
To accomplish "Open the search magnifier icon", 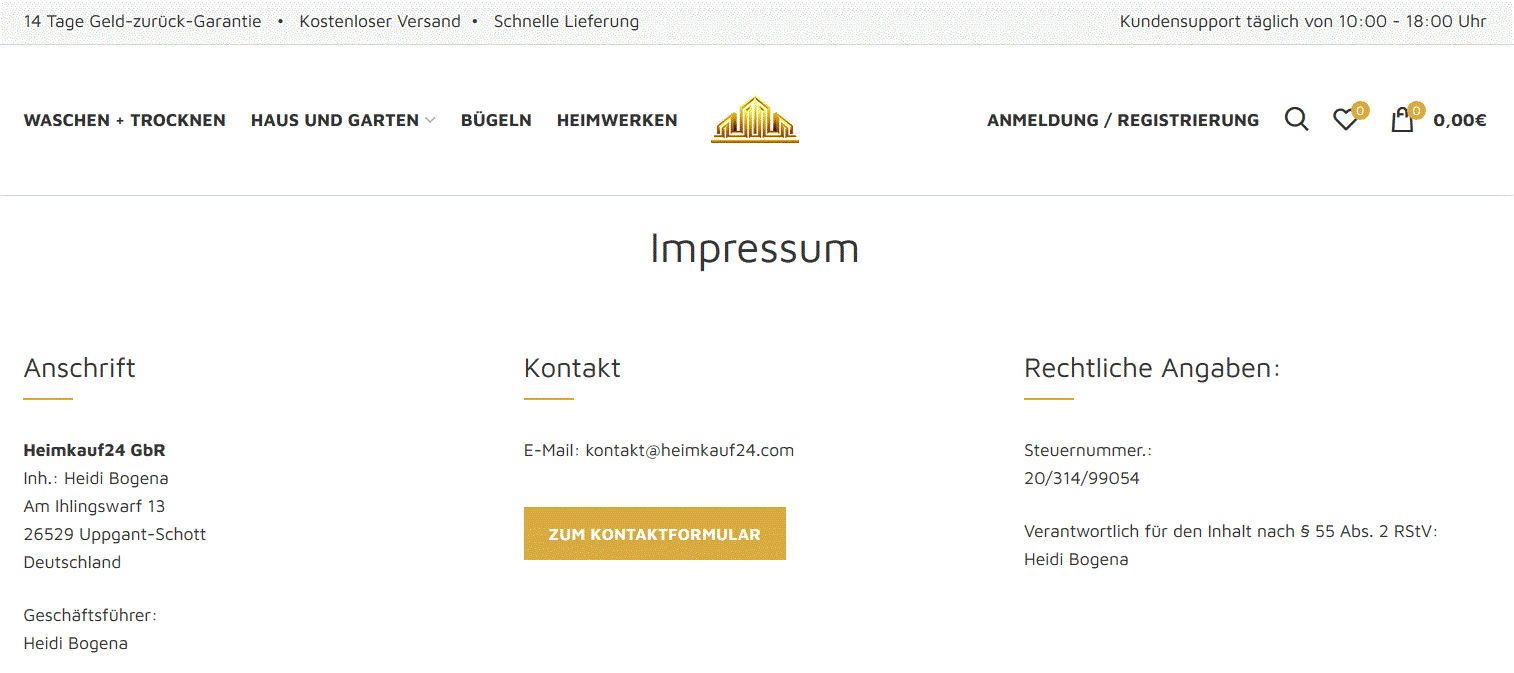I will tap(1296, 120).
